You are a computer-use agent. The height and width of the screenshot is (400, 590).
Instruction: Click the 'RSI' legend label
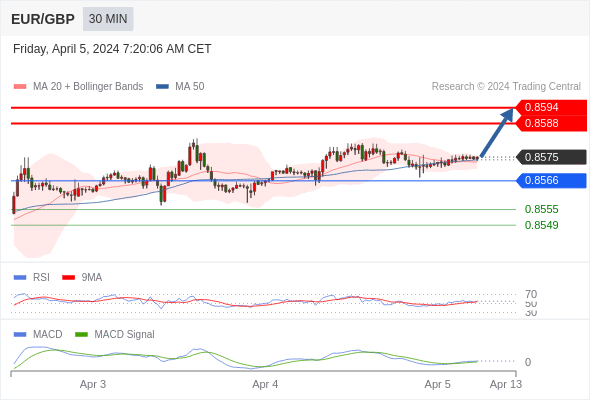tap(41, 278)
